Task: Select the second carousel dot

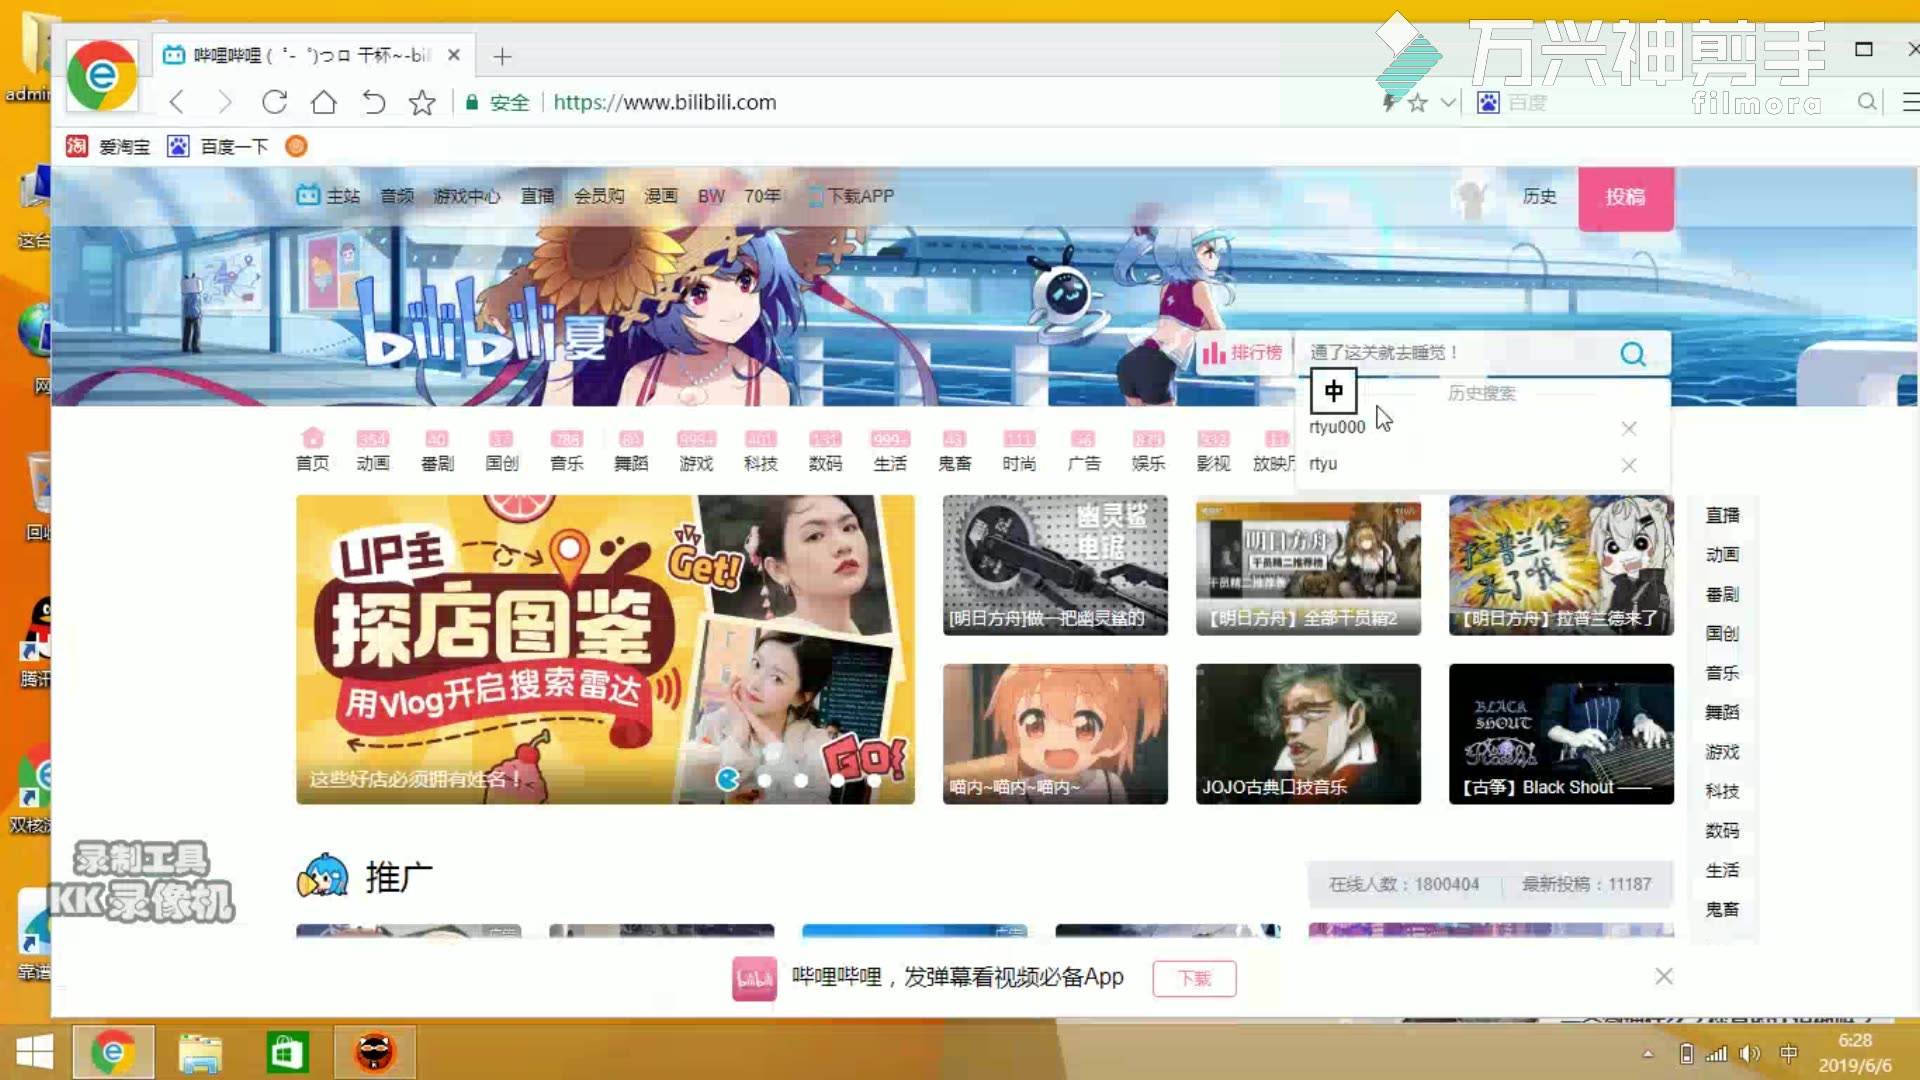Action: tap(765, 780)
